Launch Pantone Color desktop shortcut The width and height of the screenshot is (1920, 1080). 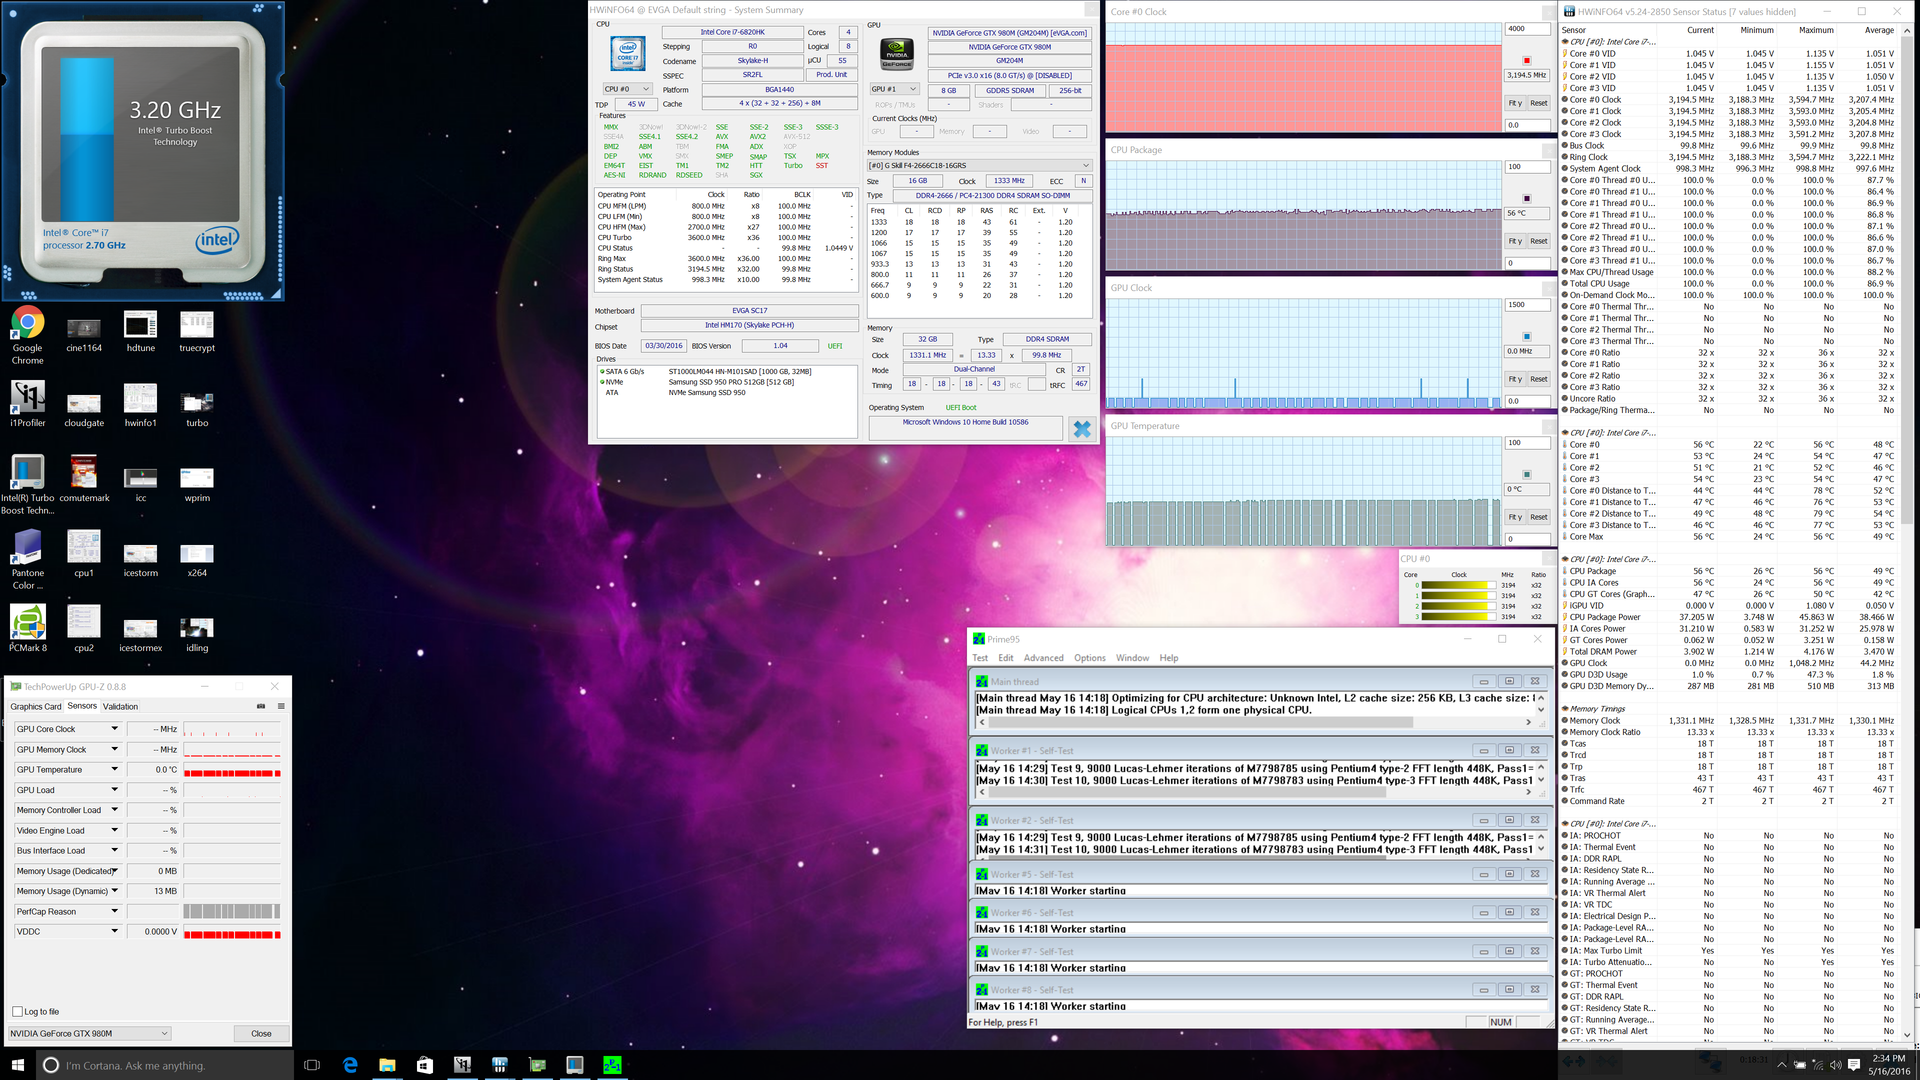pos(28,560)
